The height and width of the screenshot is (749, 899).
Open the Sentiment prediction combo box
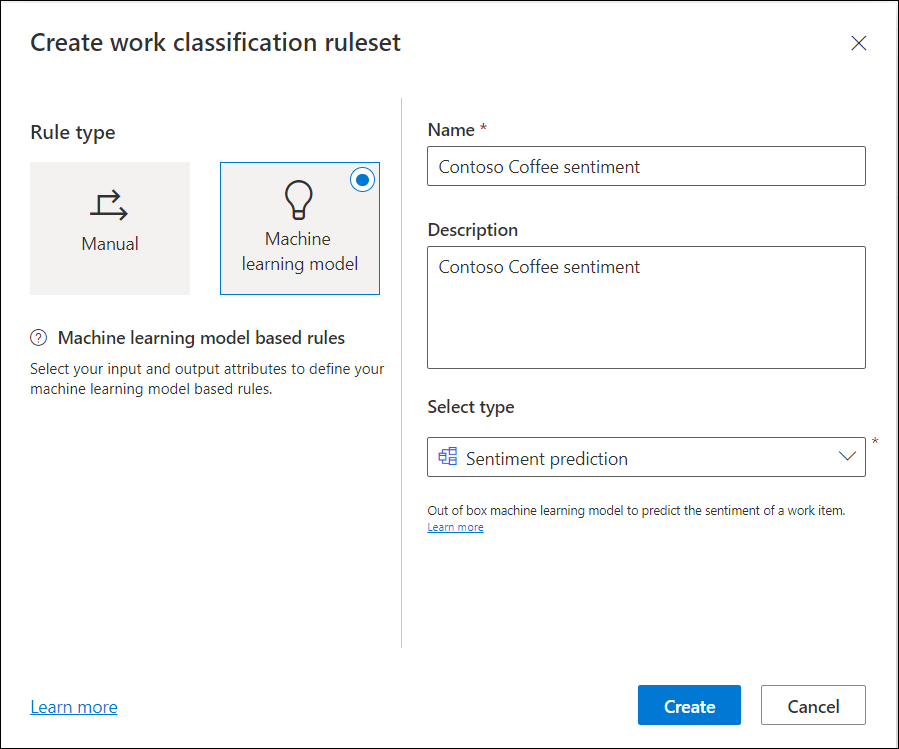pyautogui.click(x=640, y=457)
